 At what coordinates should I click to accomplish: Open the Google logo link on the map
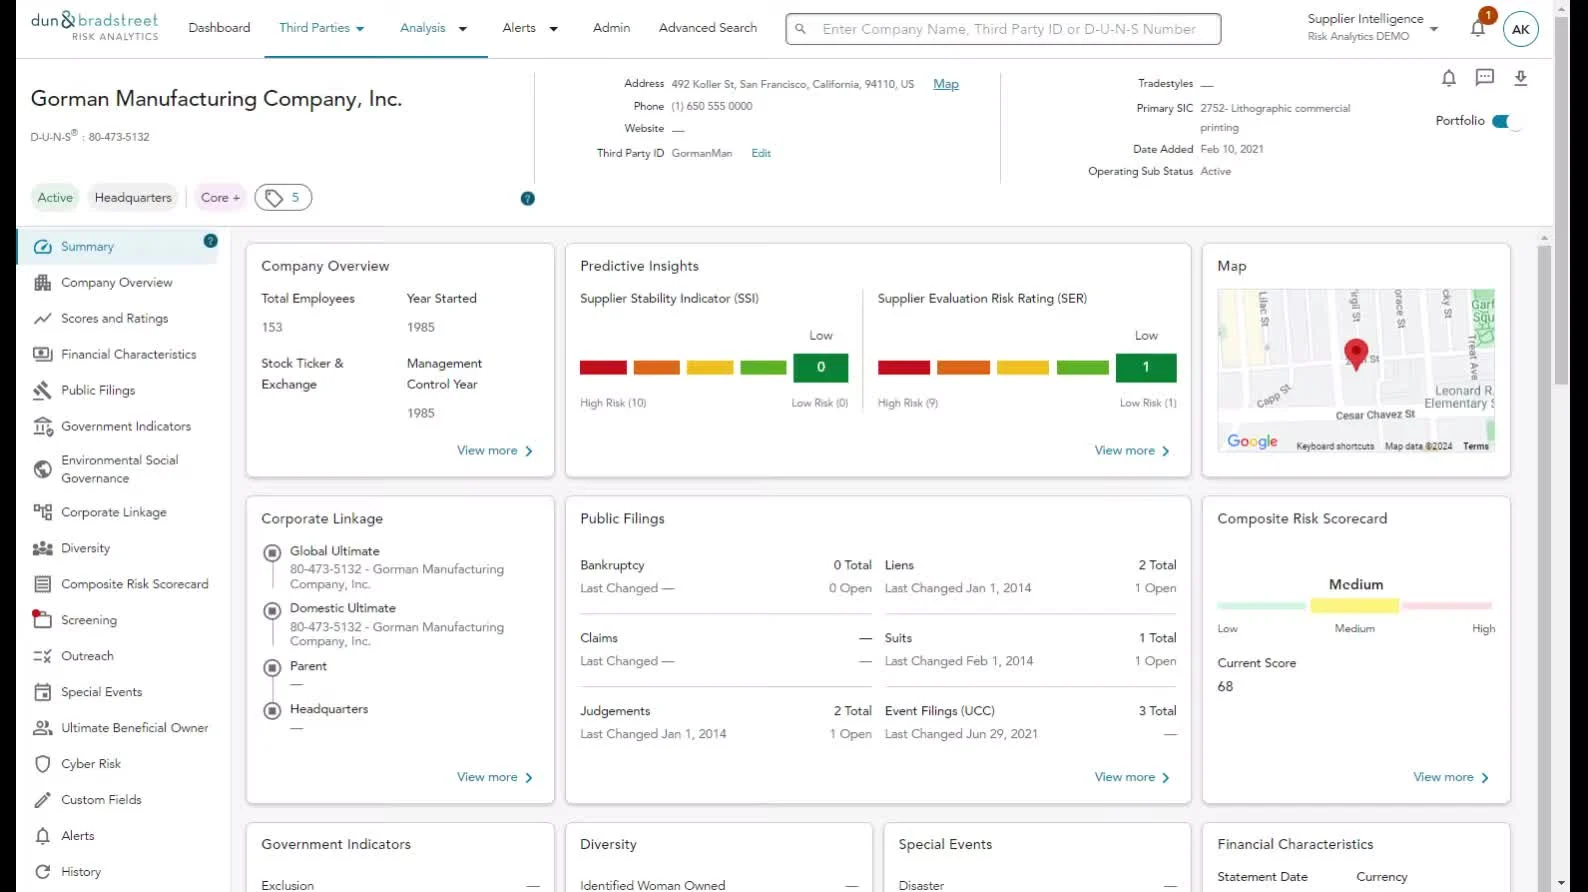click(1252, 442)
